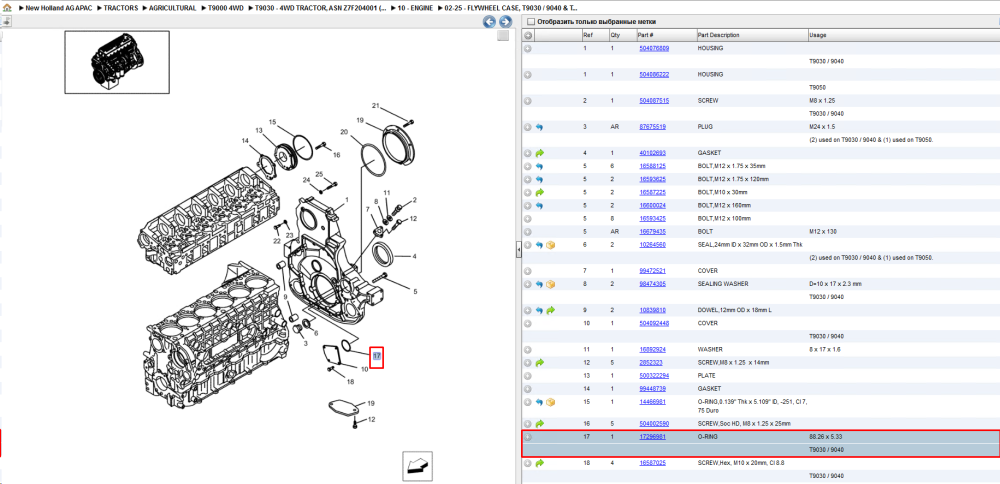1000x484 pixels.
Task: Click blue reply arrow on PLUG row
Action: pos(540,127)
